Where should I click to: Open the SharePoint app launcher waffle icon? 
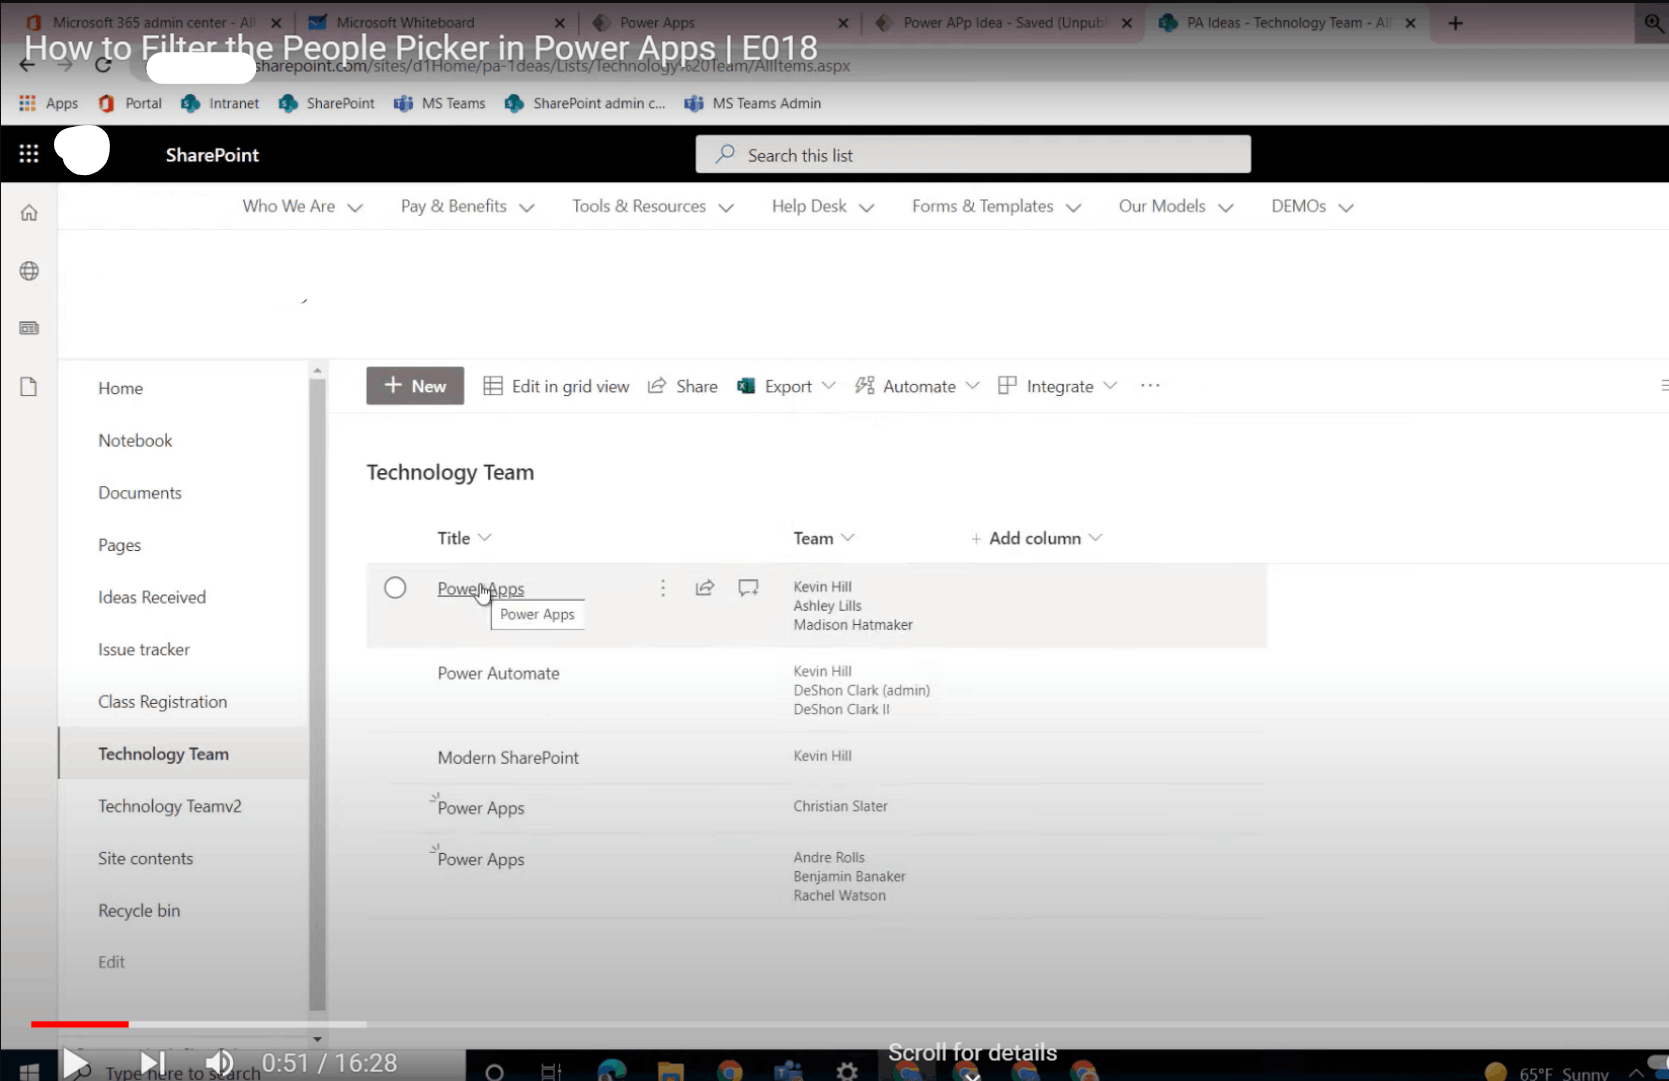29,154
